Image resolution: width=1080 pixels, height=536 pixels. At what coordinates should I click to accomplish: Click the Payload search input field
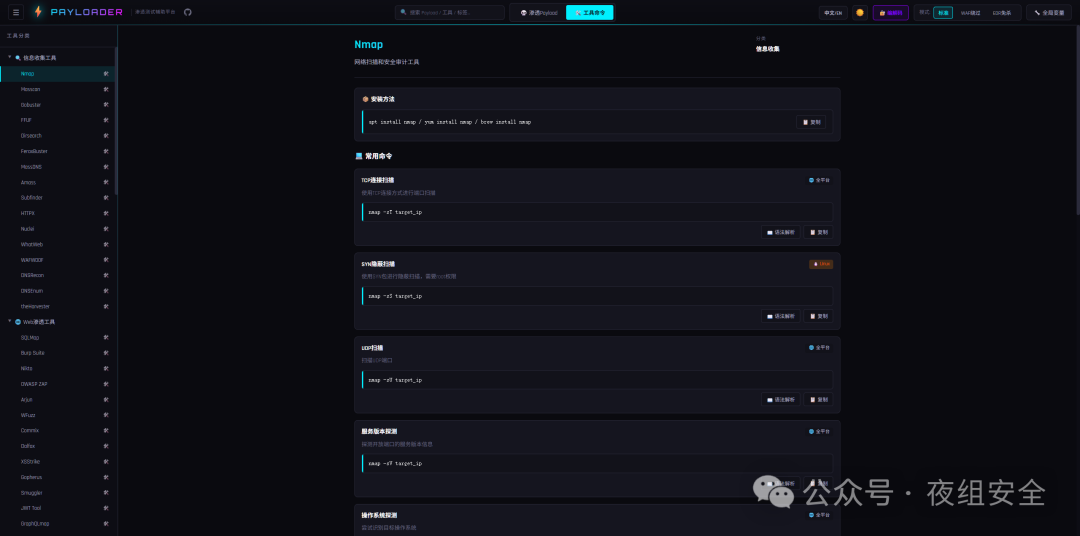tap(450, 13)
